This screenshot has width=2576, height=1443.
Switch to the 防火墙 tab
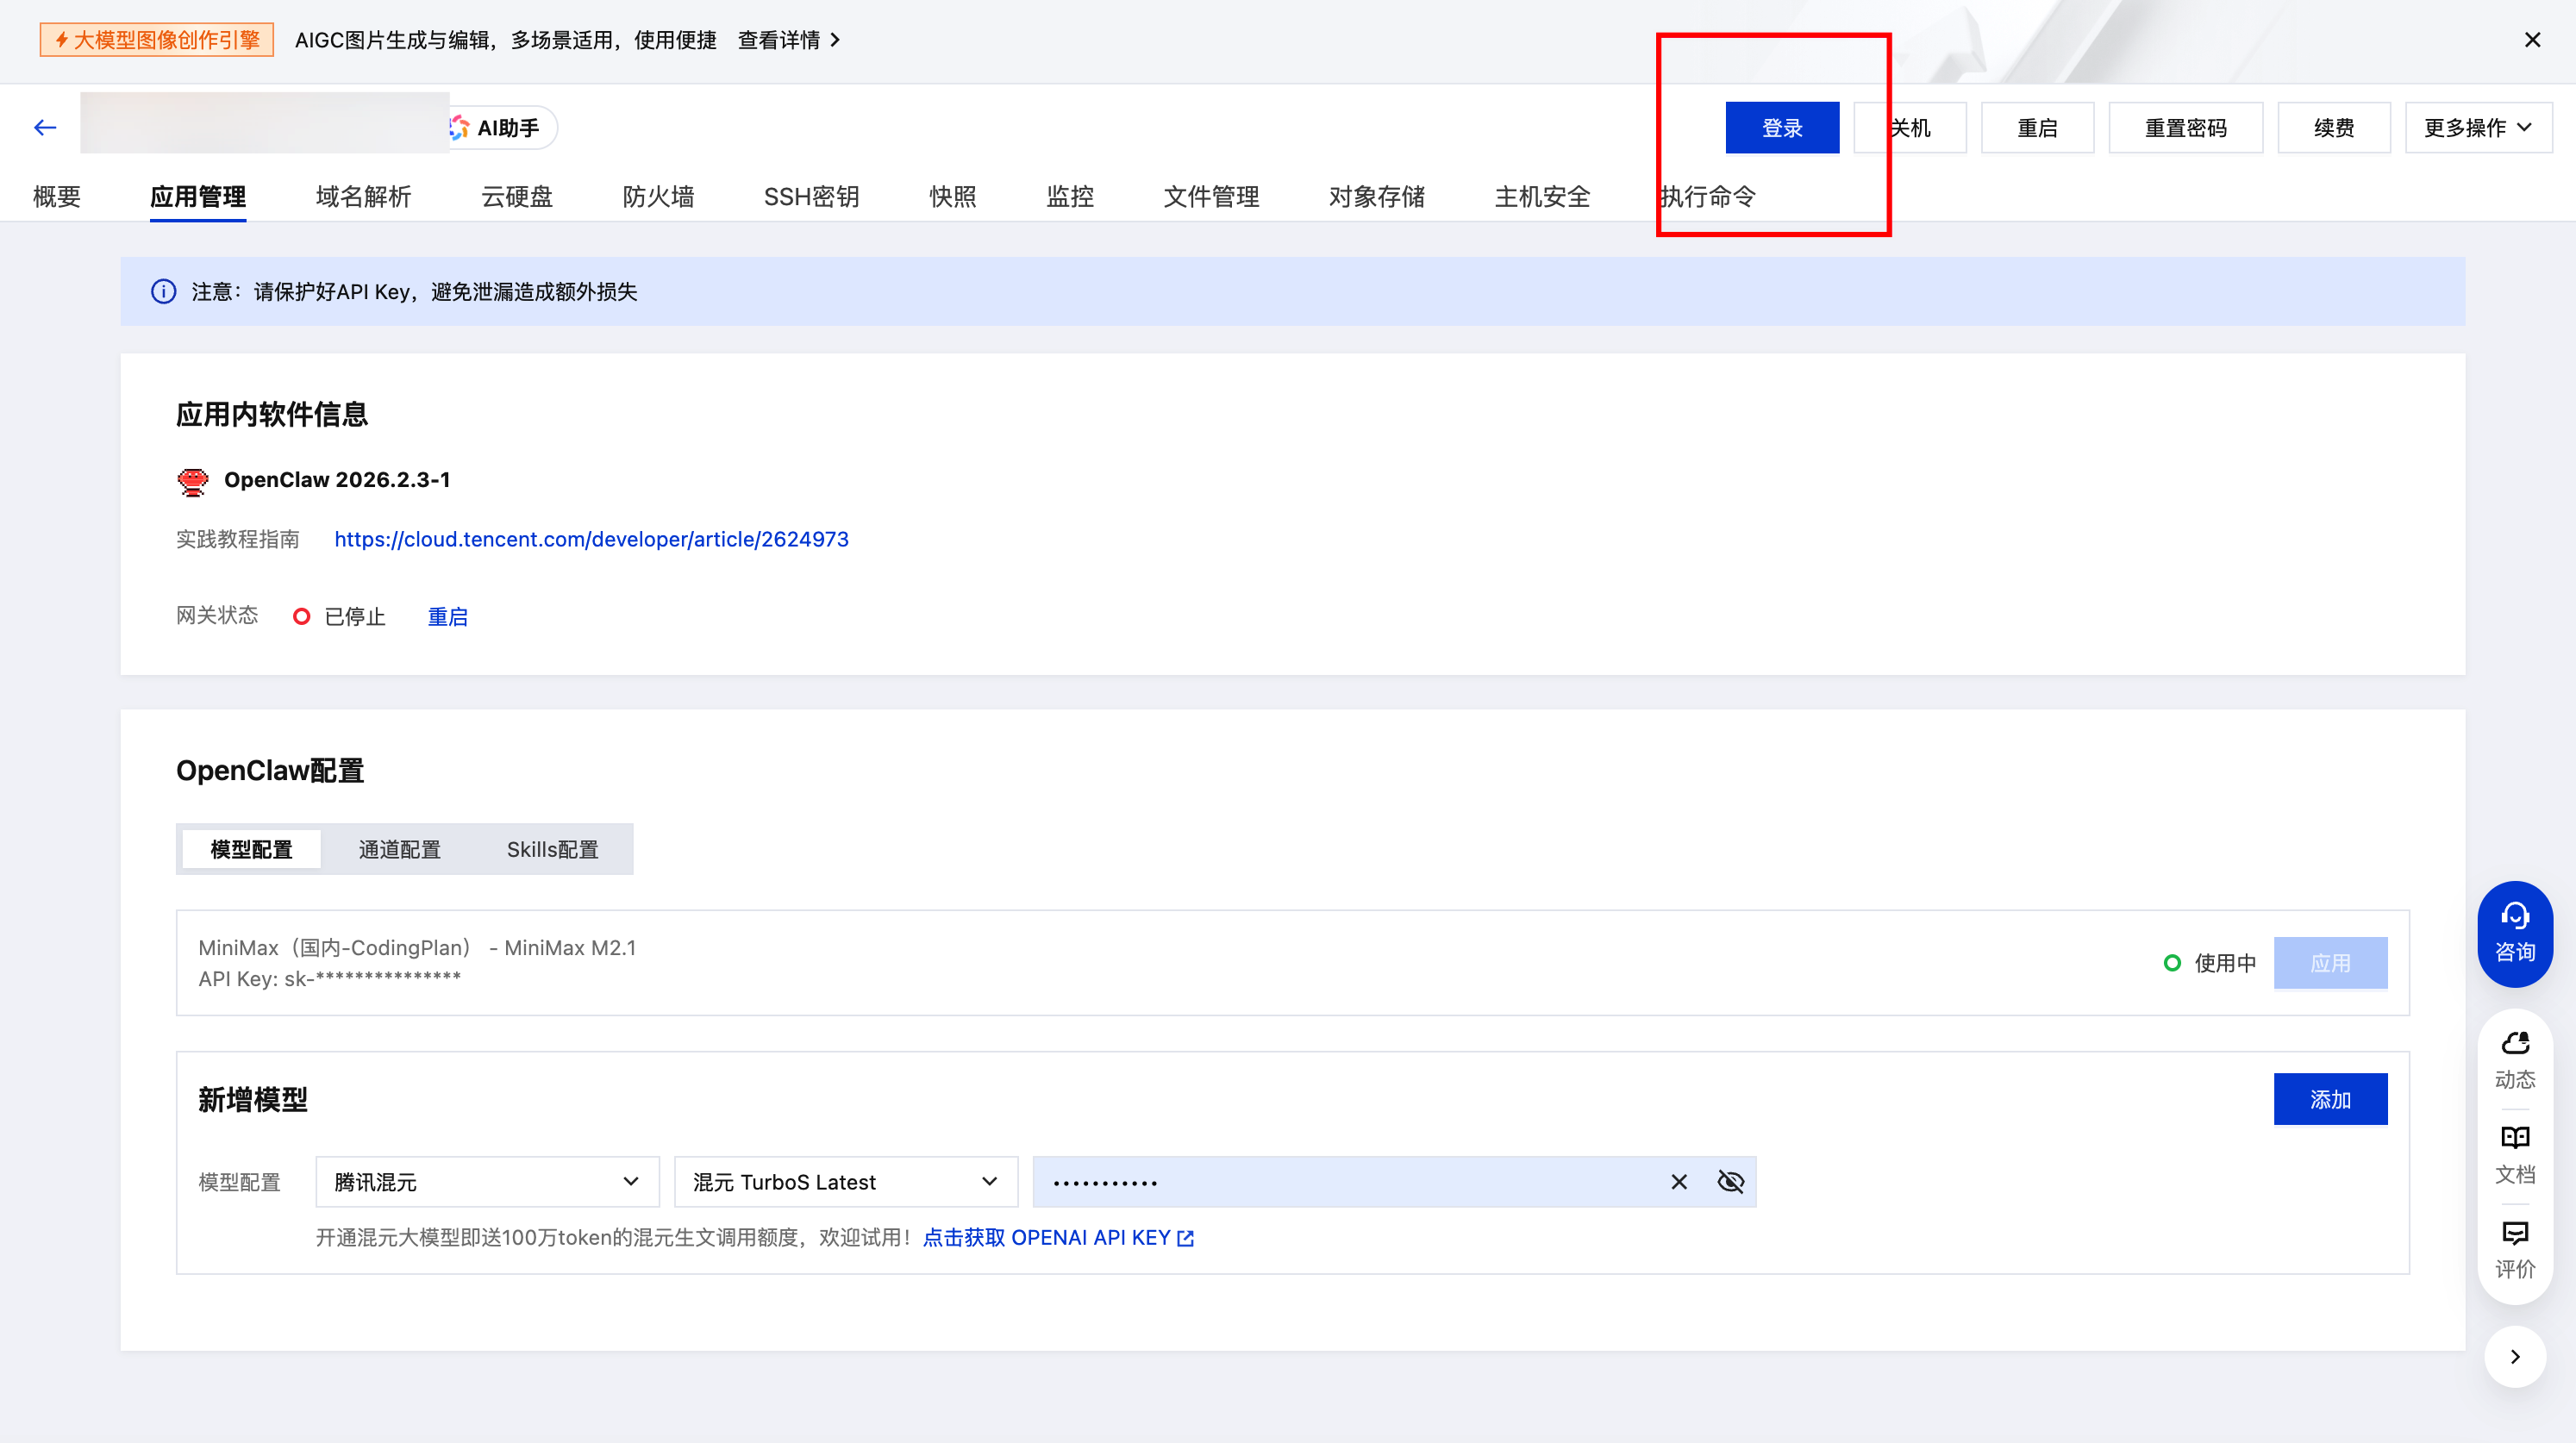pos(658,196)
